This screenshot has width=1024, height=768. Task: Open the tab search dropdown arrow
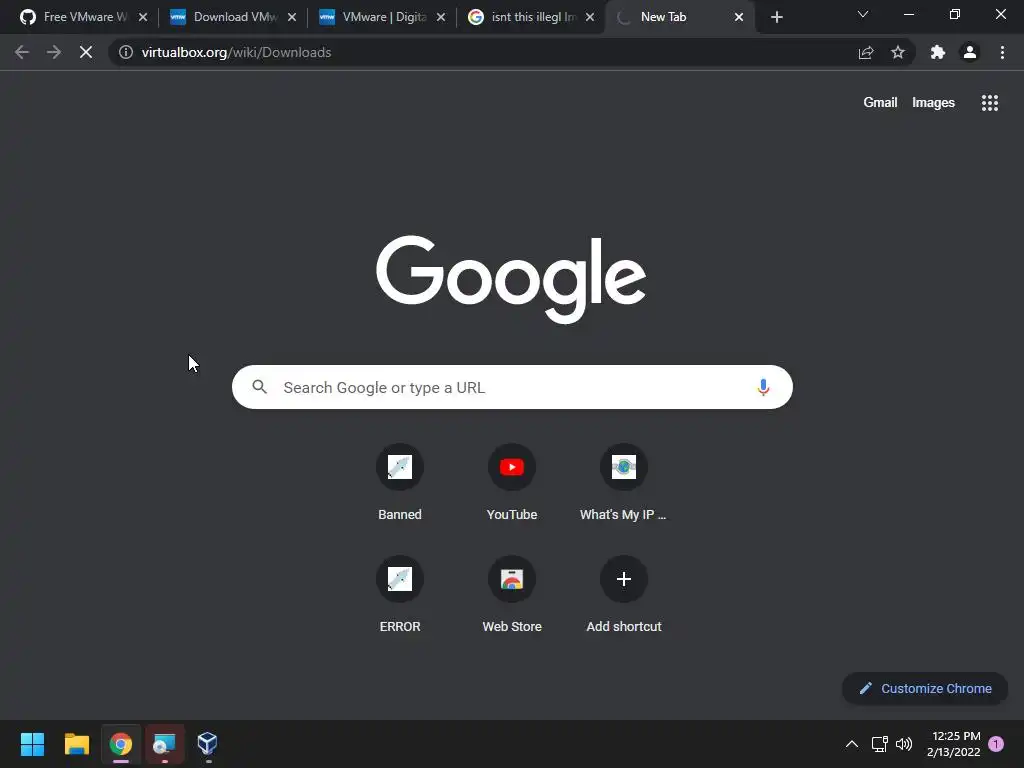click(863, 14)
